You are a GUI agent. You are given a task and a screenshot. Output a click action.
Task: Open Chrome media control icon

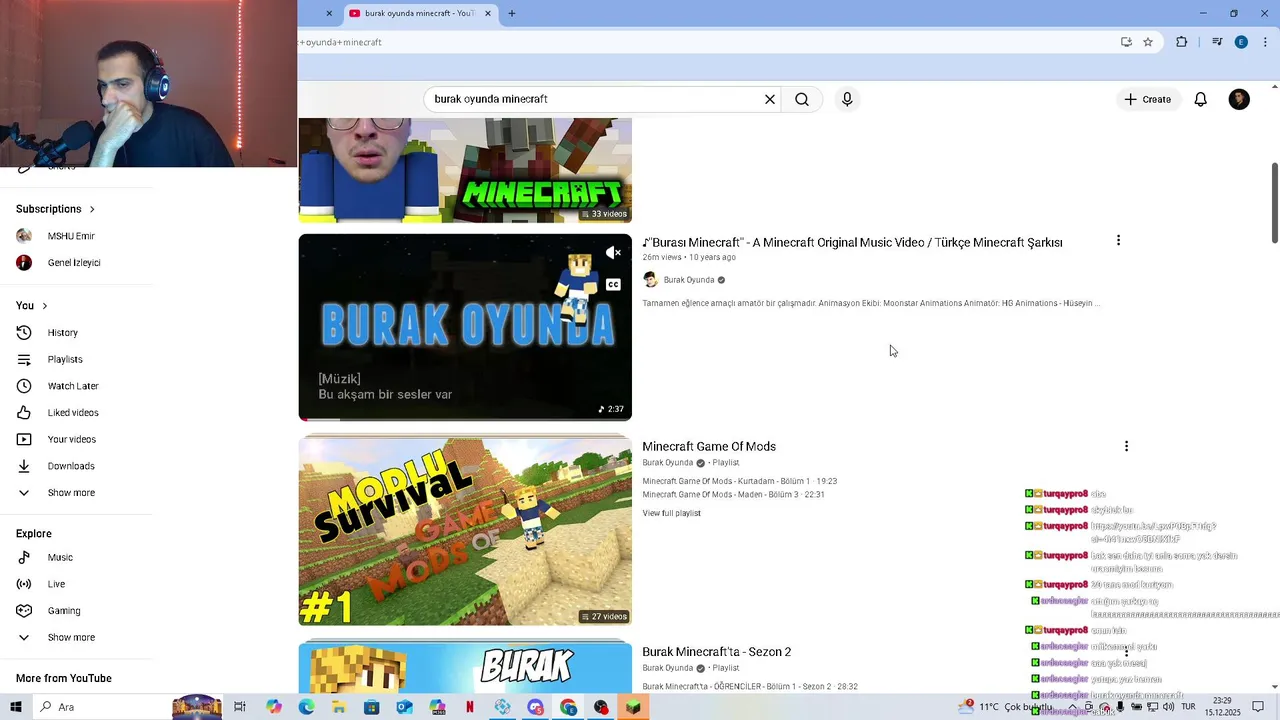coord(1217,42)
